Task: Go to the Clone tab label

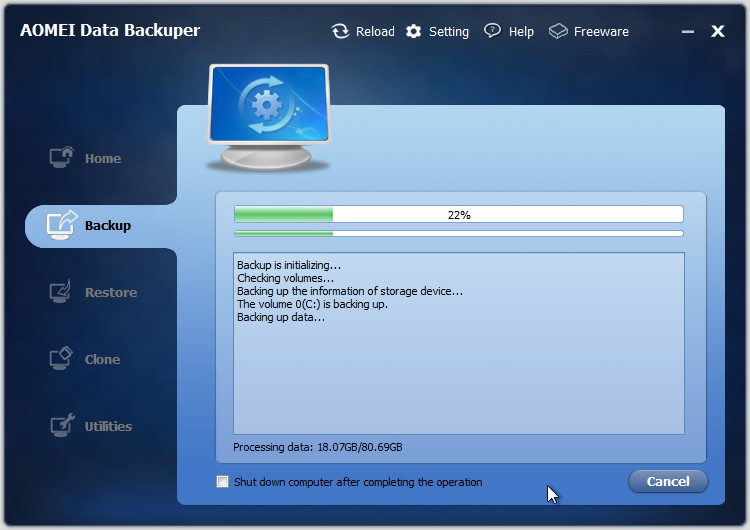Action: [102, 359]
